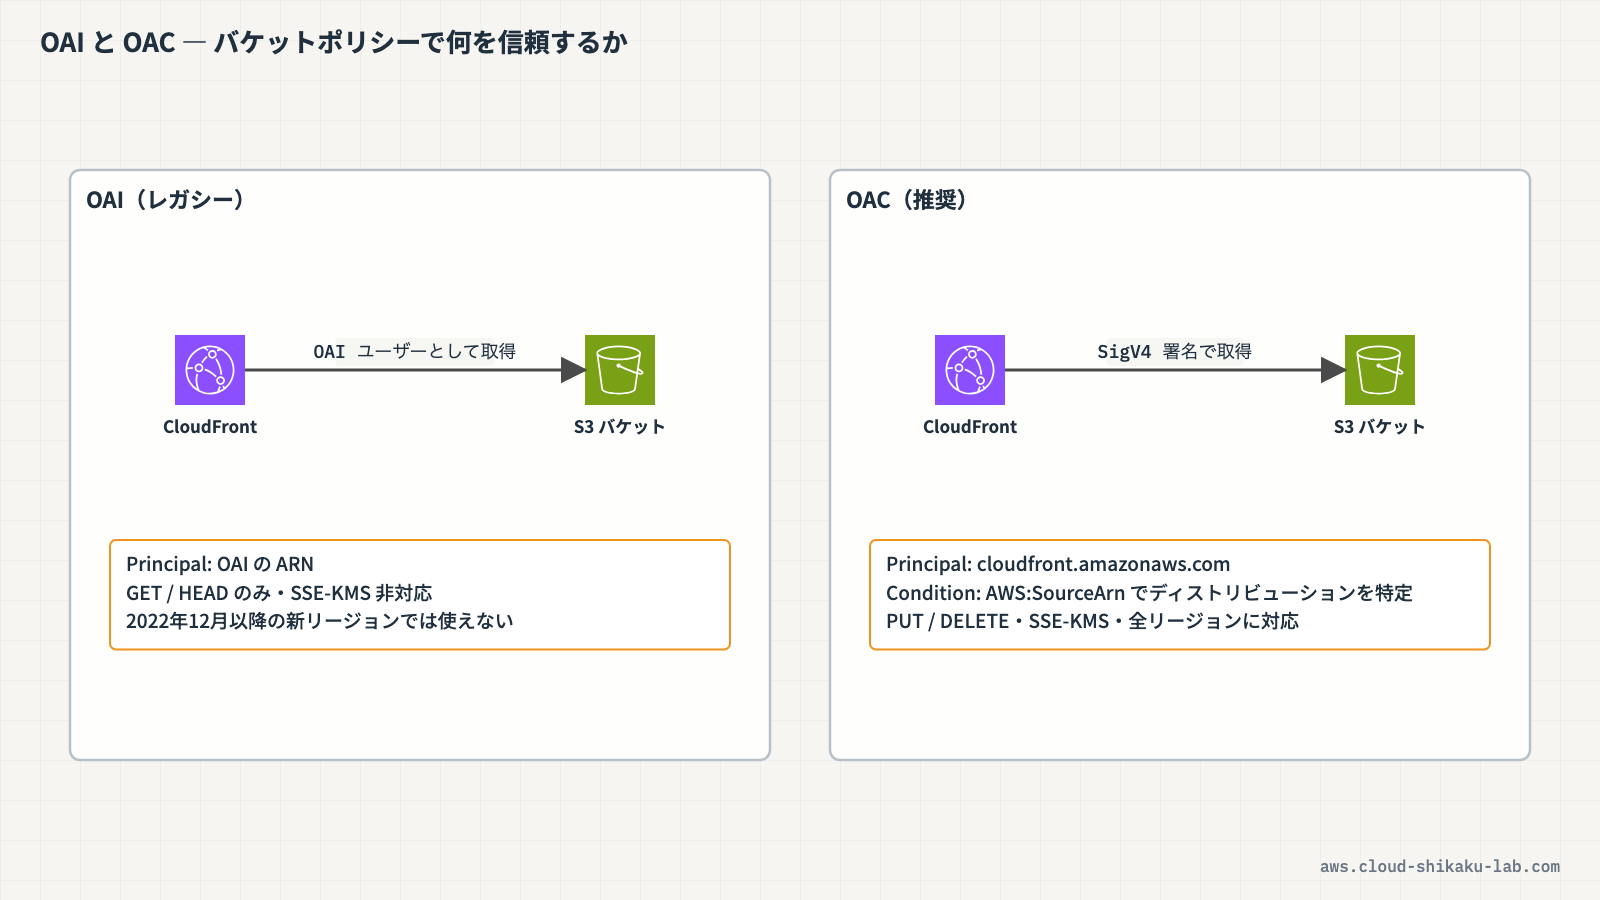This screenshot has width=1600, height=900.
Task: Click the CloudFront label under OAC icon
Action: [970, 427]
